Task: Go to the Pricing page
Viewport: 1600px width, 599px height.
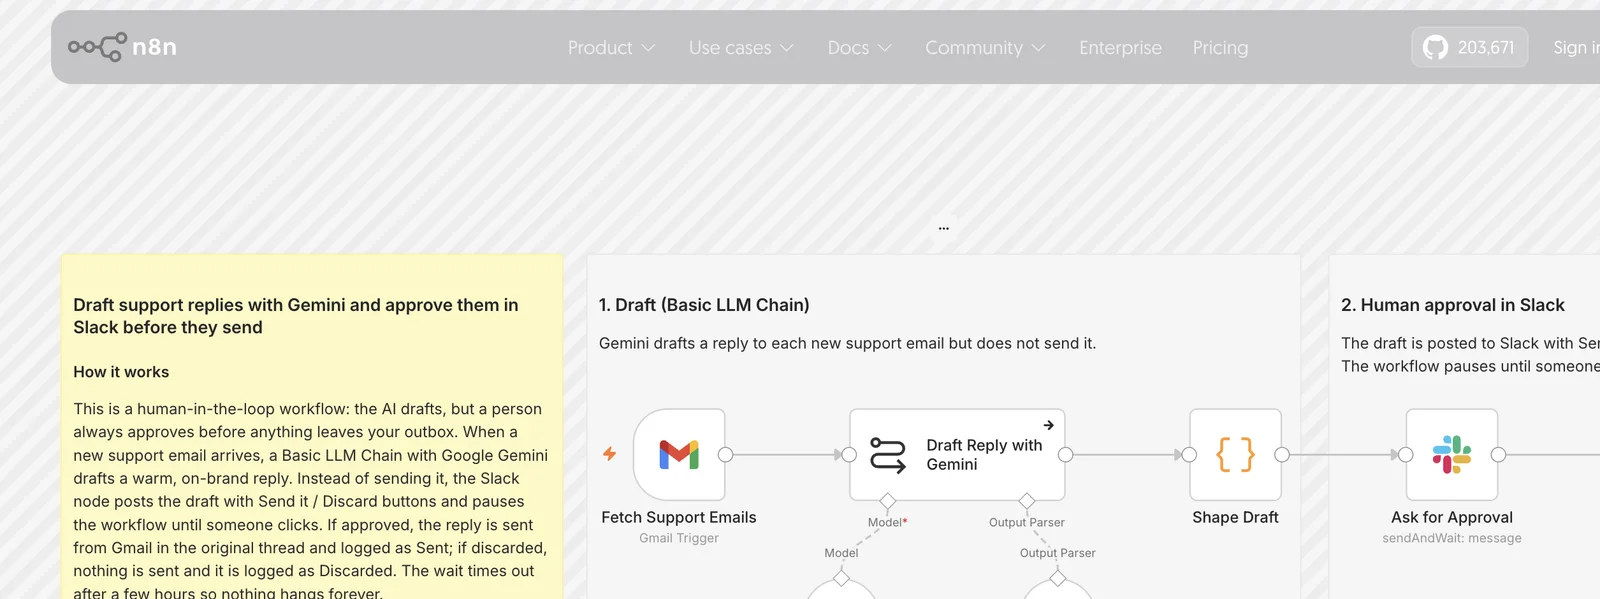Action: coord(1220,47)
